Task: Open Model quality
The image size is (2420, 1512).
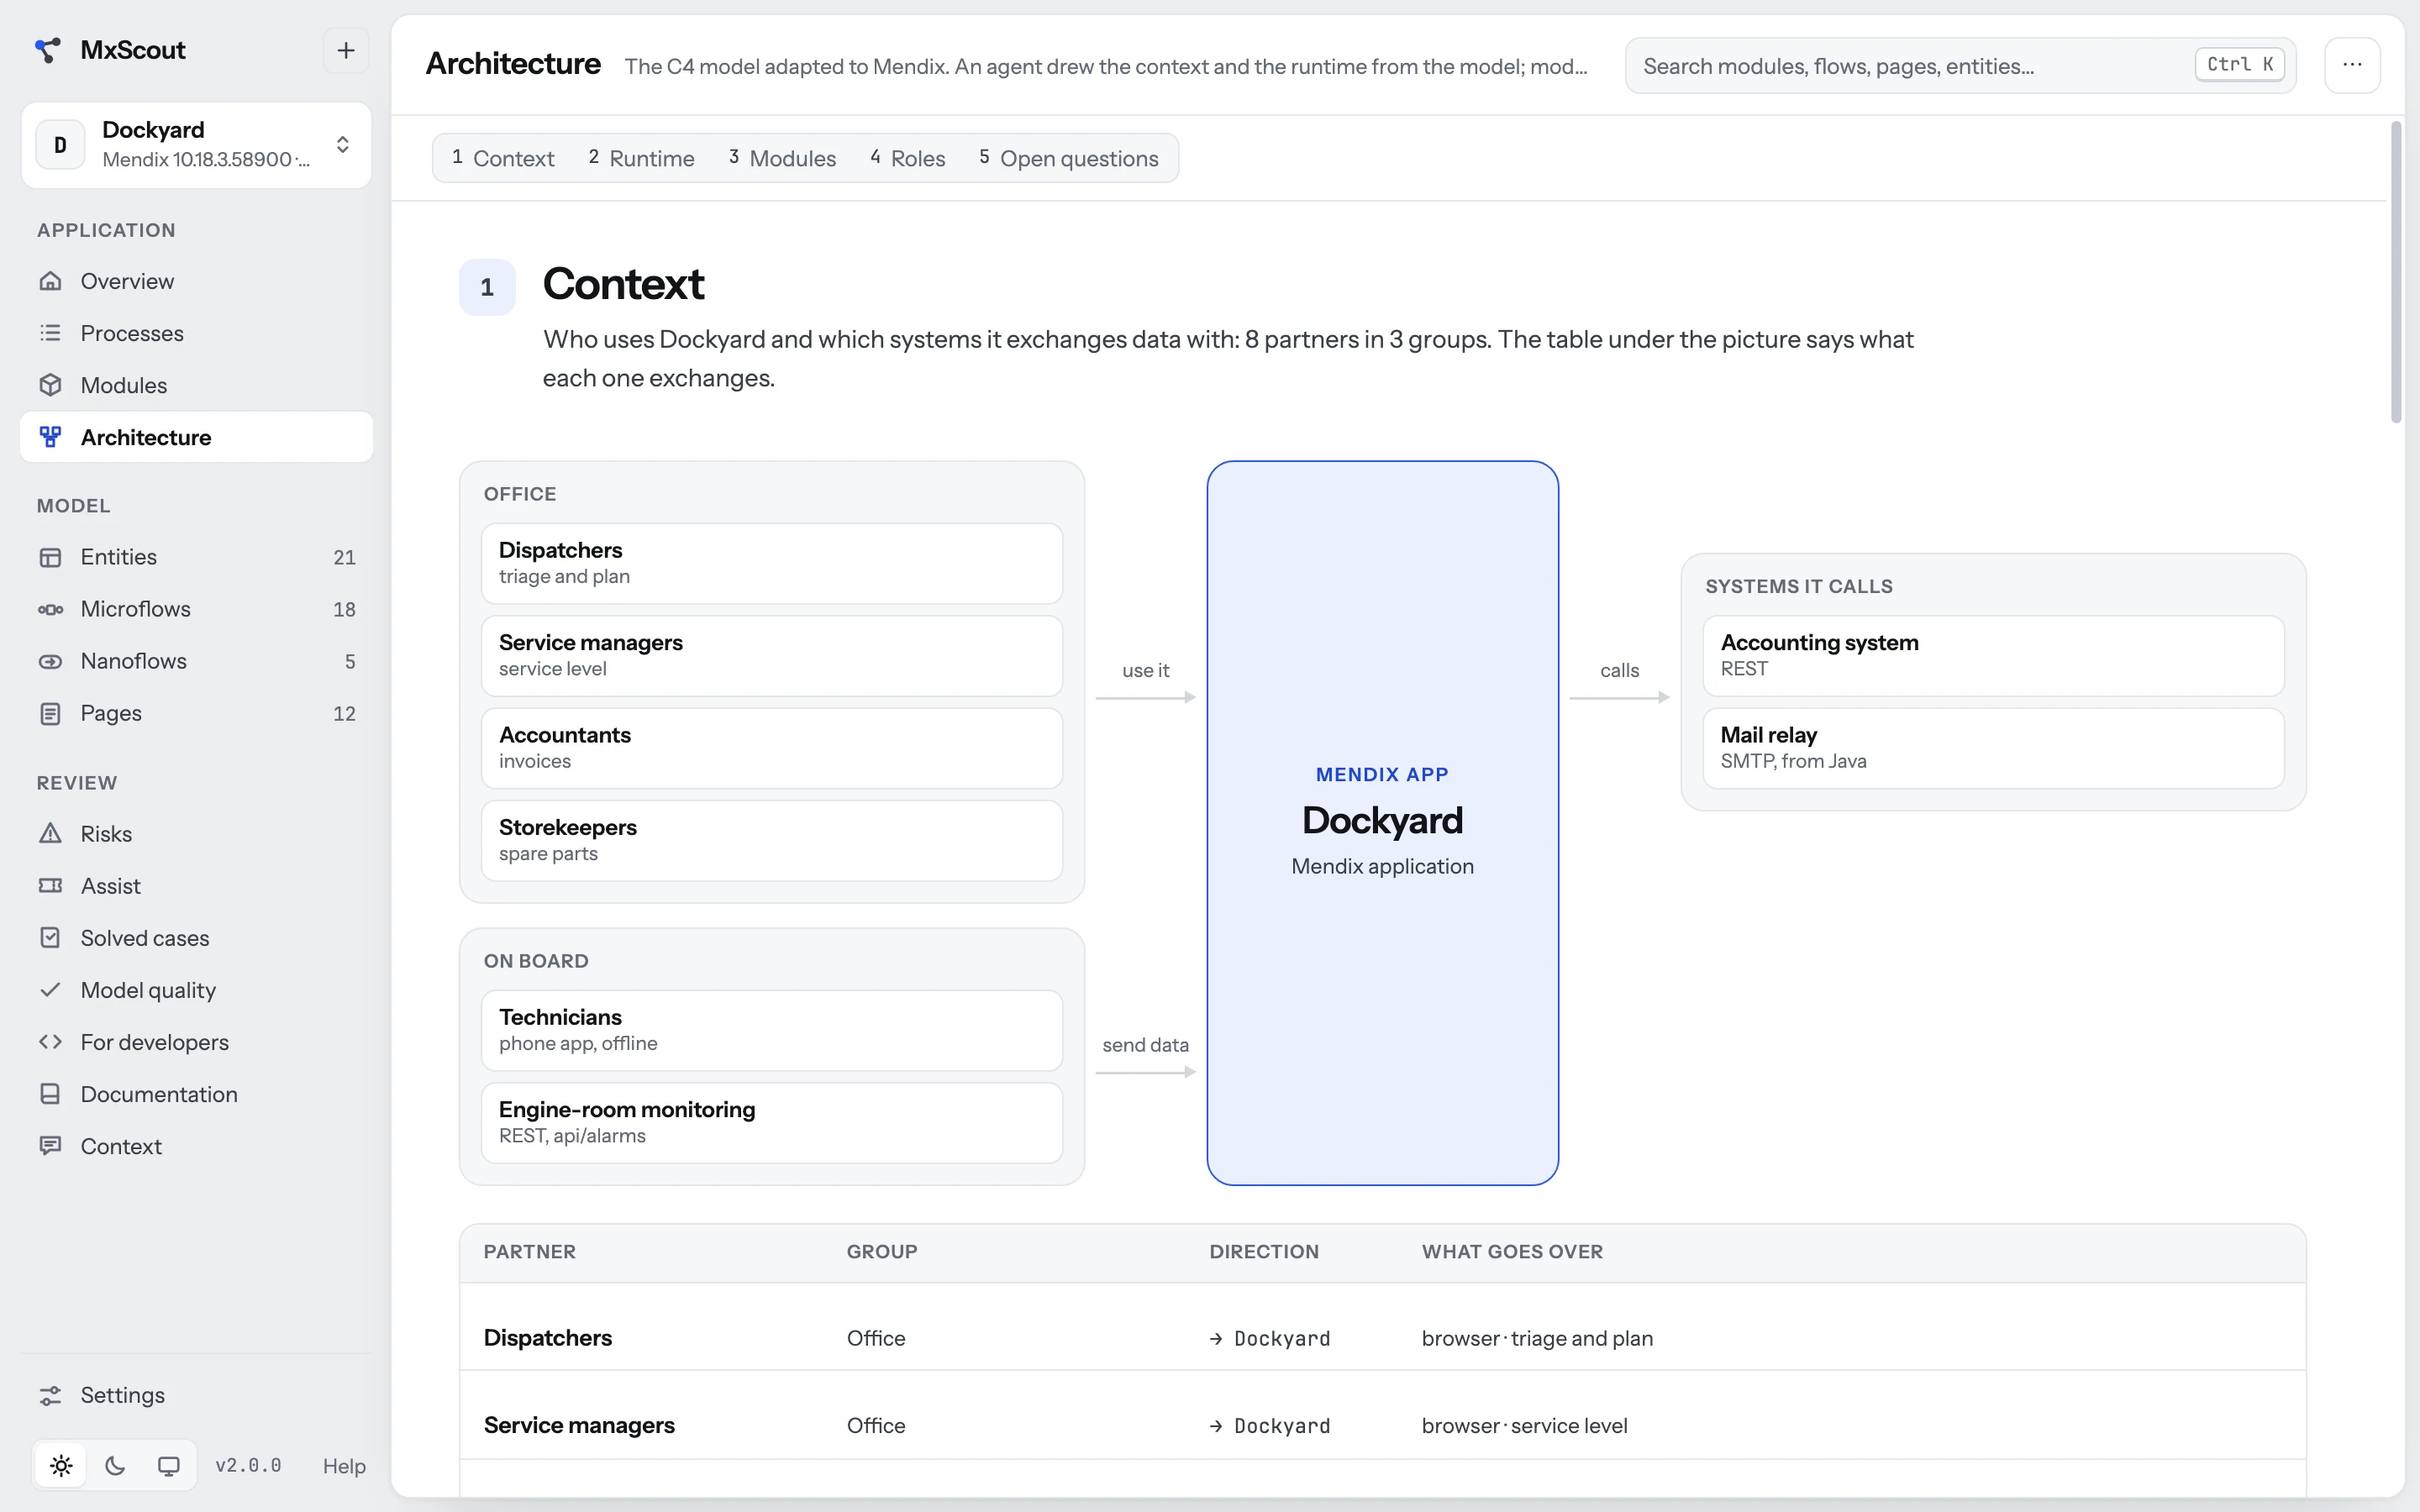Action: click(196, 990)
